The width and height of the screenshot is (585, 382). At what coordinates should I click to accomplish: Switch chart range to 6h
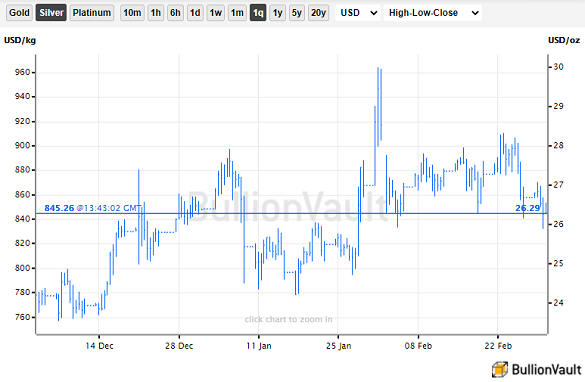175,13
